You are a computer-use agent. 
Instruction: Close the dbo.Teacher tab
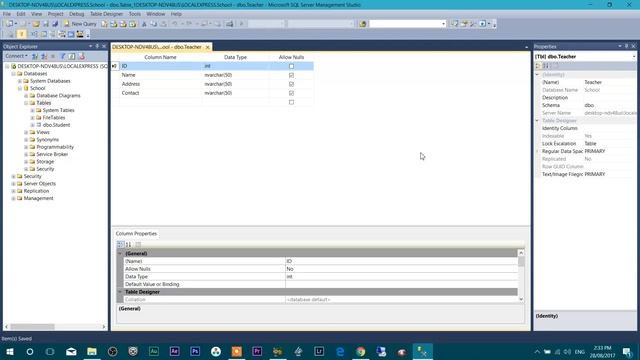(207, 47)
